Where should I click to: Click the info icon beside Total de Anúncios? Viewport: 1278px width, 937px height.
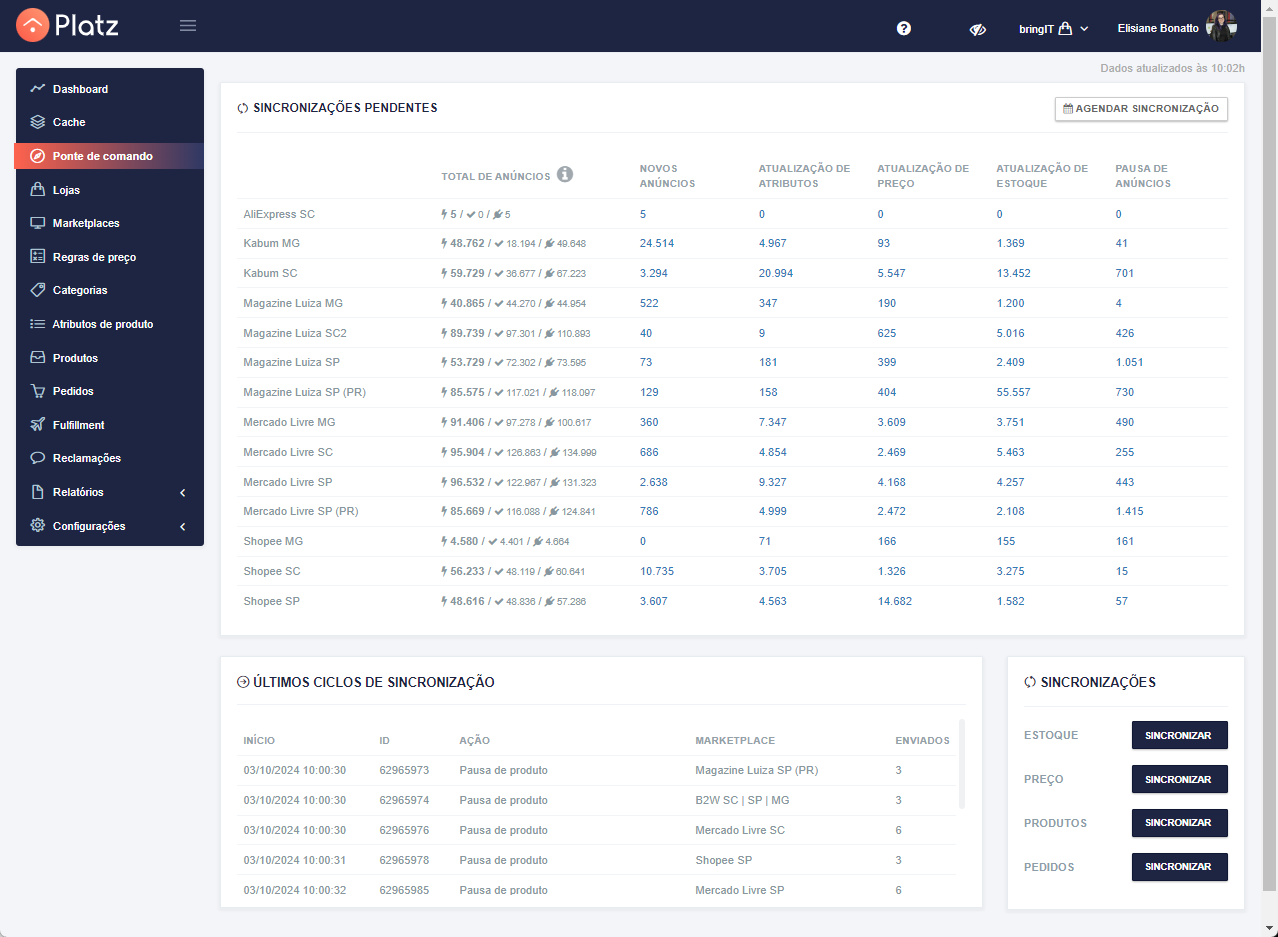565,175
